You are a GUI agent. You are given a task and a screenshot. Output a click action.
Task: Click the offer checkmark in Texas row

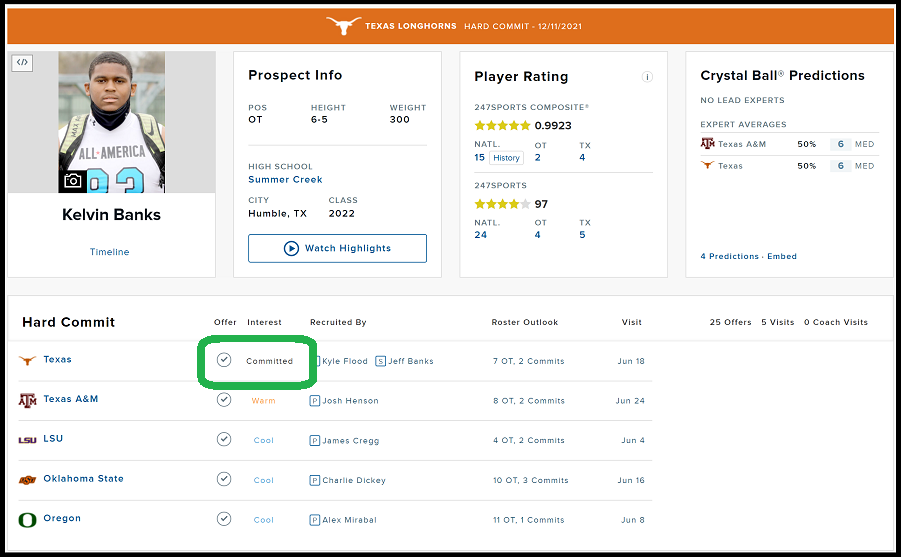pos(224,360)
